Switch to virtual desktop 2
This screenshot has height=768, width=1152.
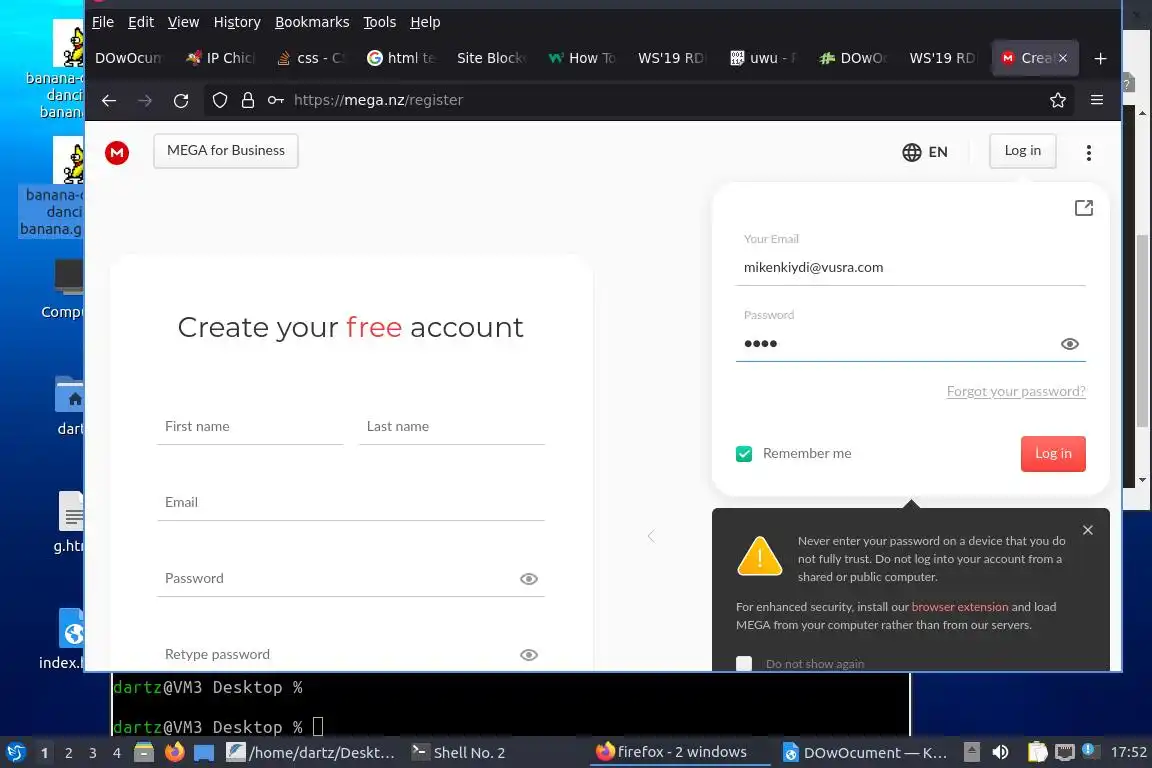pyautogui.click(x=68, y=753)
